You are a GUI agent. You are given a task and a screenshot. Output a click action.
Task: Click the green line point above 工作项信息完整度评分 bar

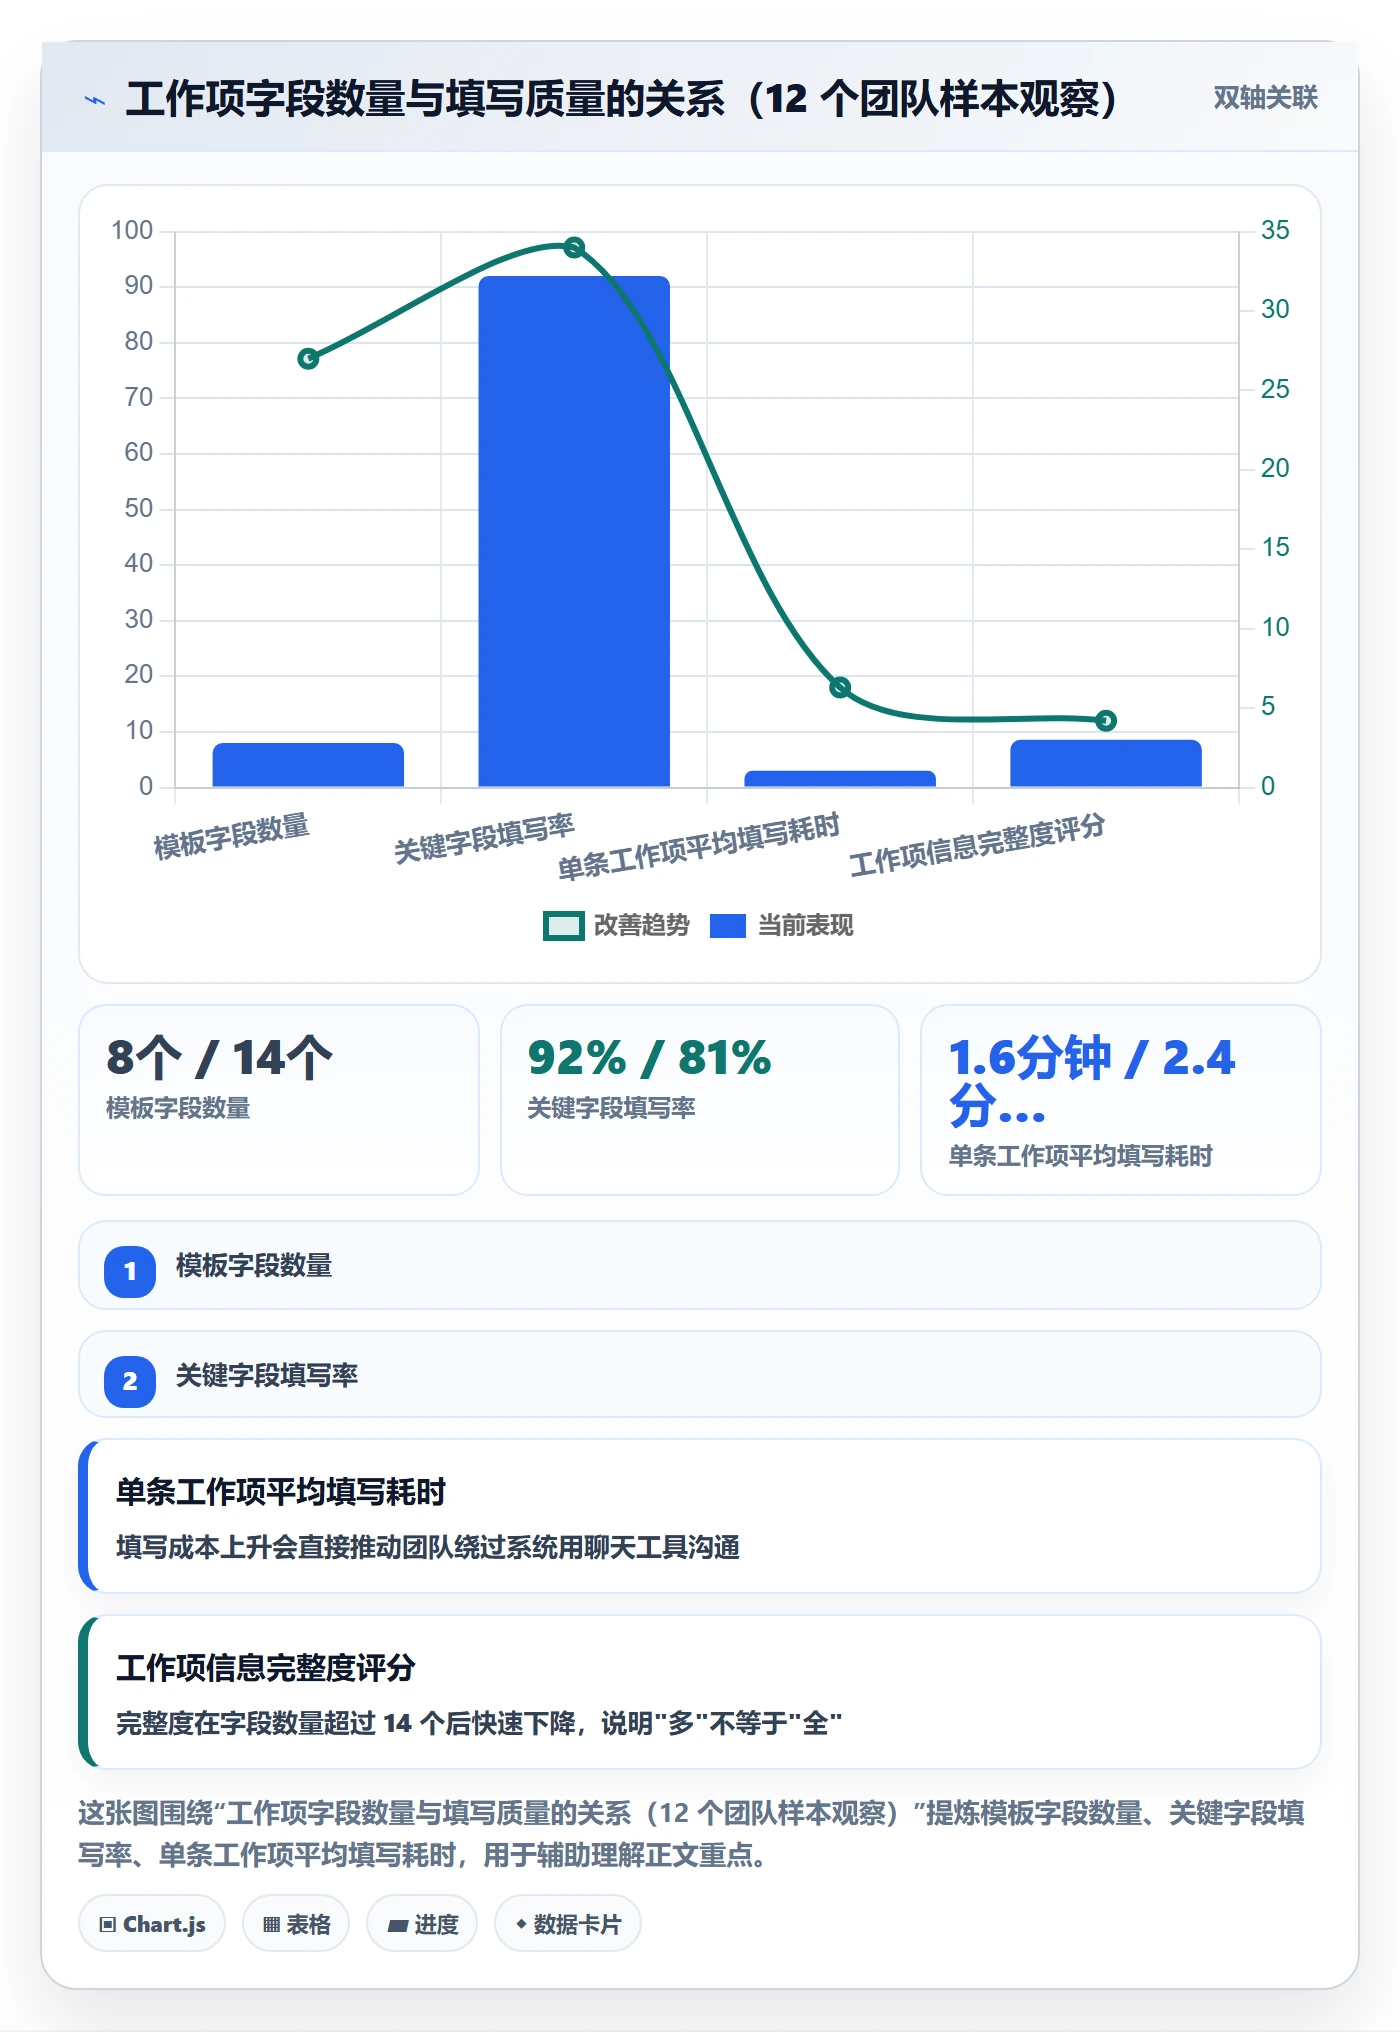[x=1106, y=720]
